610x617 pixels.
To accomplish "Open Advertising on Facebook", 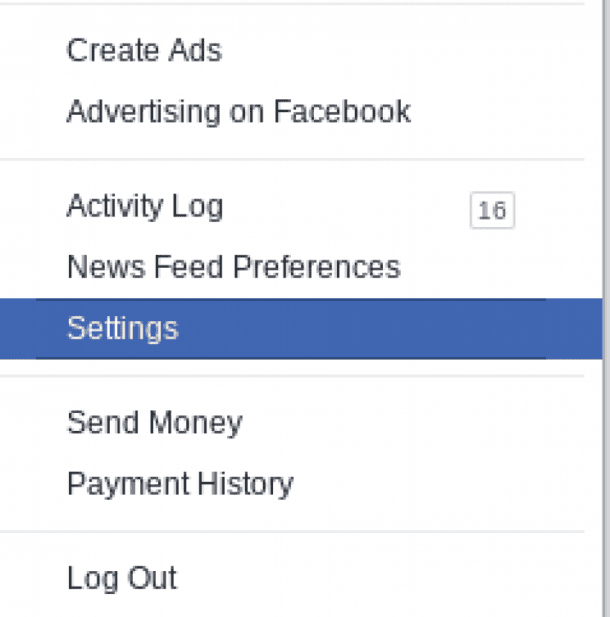I will 238,111.
